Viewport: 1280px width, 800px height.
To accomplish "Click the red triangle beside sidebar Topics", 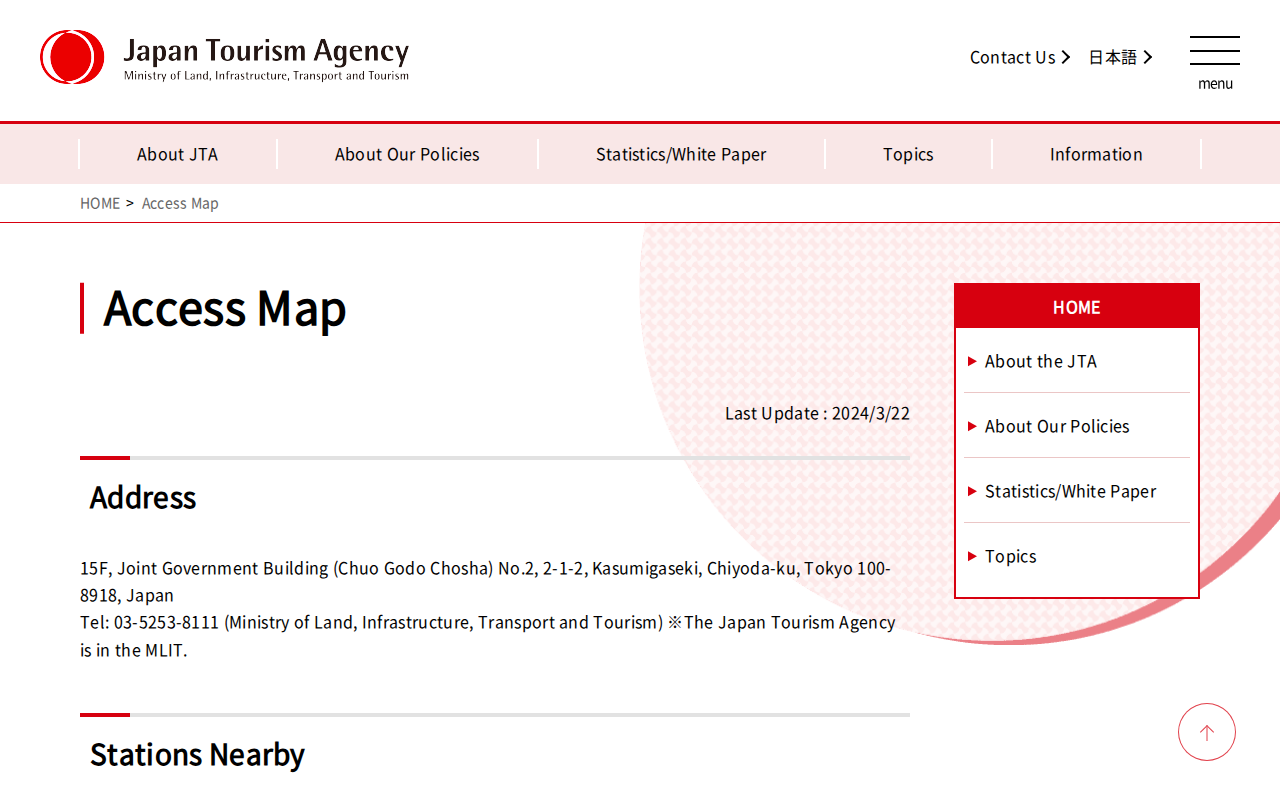I will pos(972,556).
